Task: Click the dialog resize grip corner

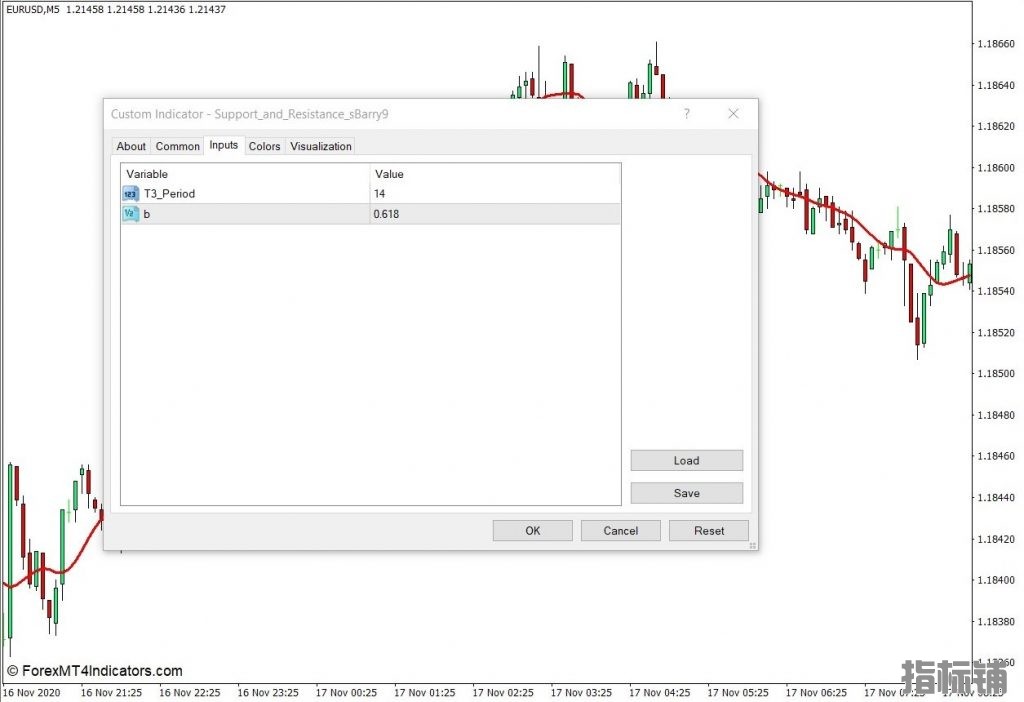Action: 752,545
